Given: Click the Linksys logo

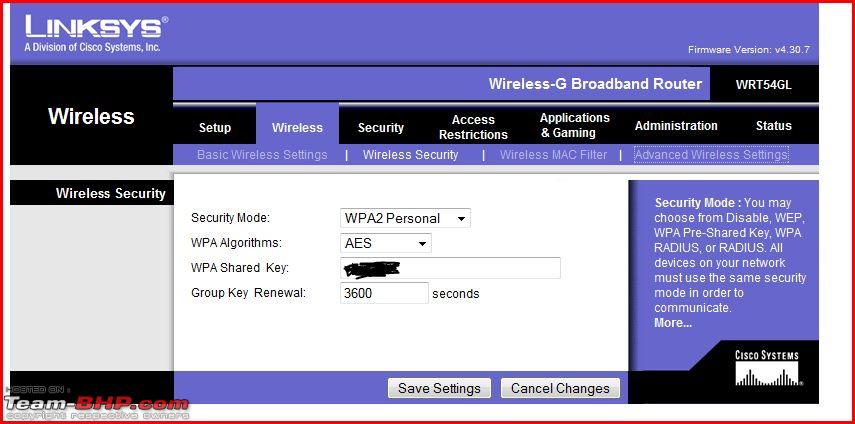Looking at the screenshot, I should click(96, 34).
